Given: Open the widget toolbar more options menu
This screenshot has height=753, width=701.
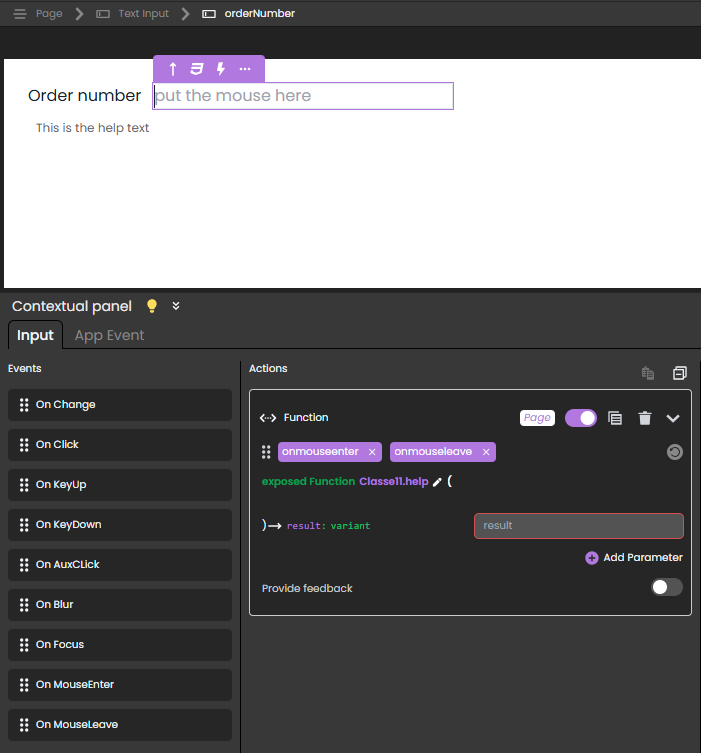Looking at the screenshot, I should [245, 69].
